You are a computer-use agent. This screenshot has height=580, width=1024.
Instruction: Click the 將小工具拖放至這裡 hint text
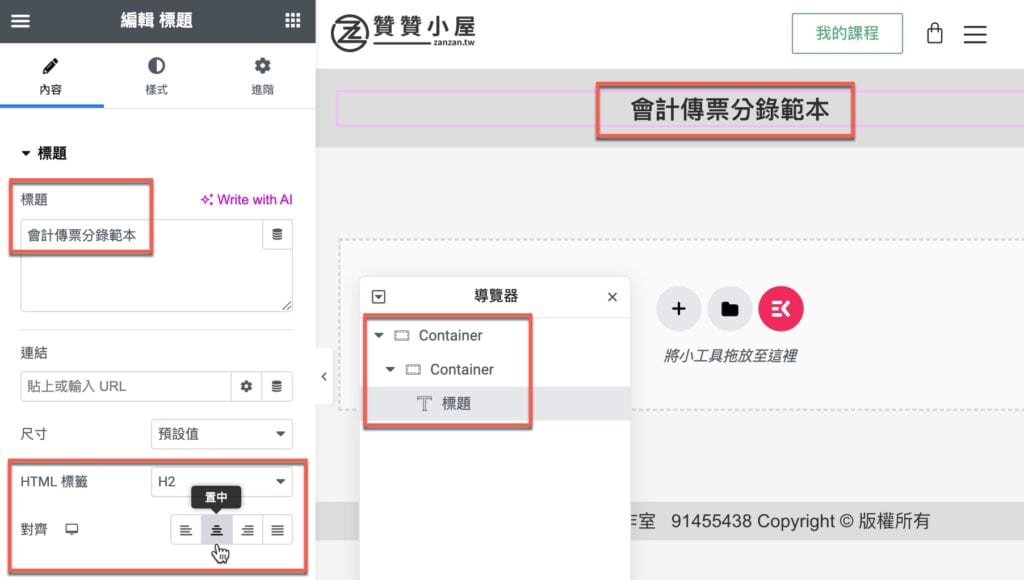729,356
